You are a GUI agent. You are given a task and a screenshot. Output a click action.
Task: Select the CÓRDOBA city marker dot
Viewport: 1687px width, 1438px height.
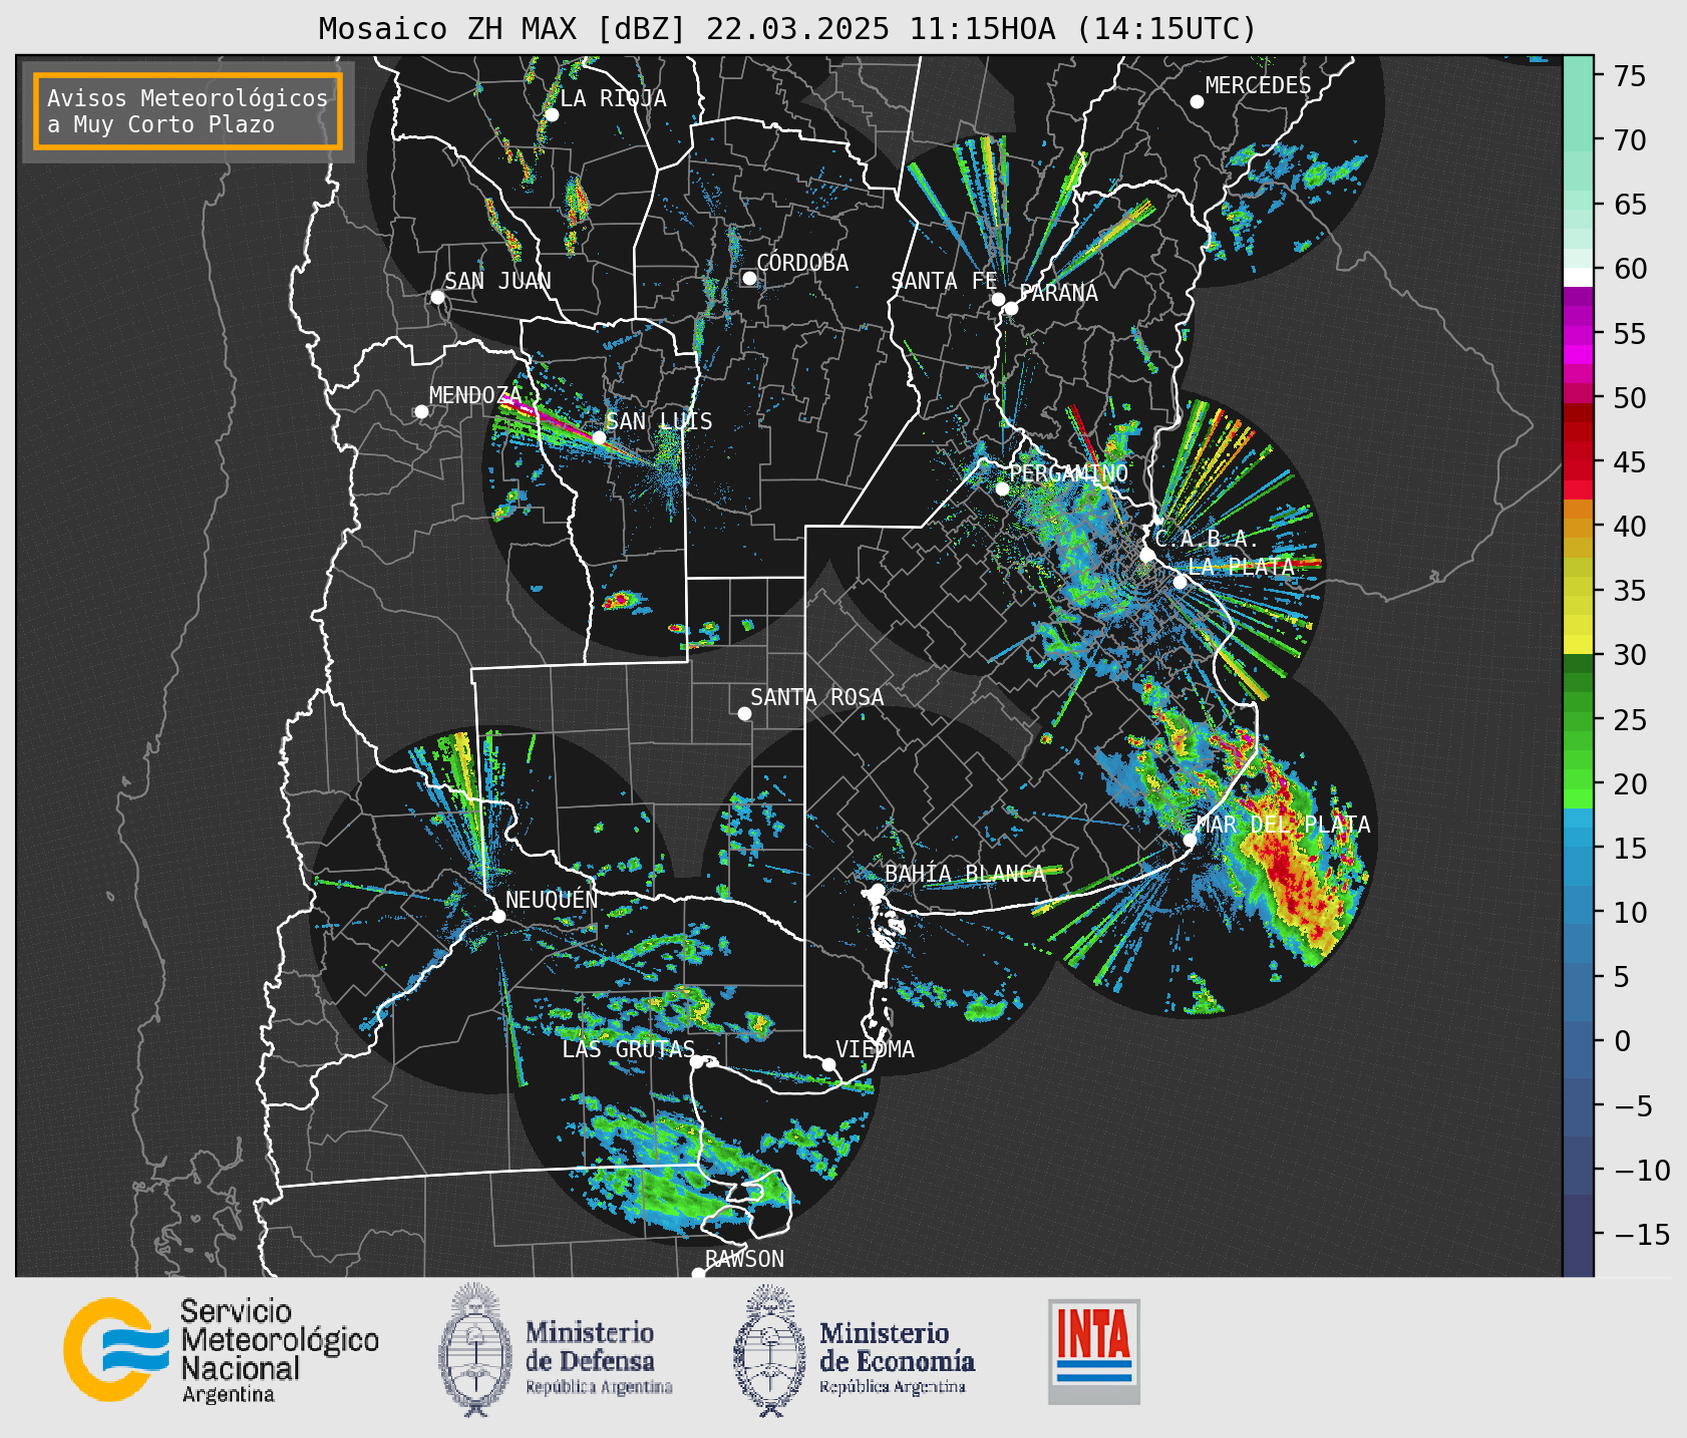pos(749,278)
